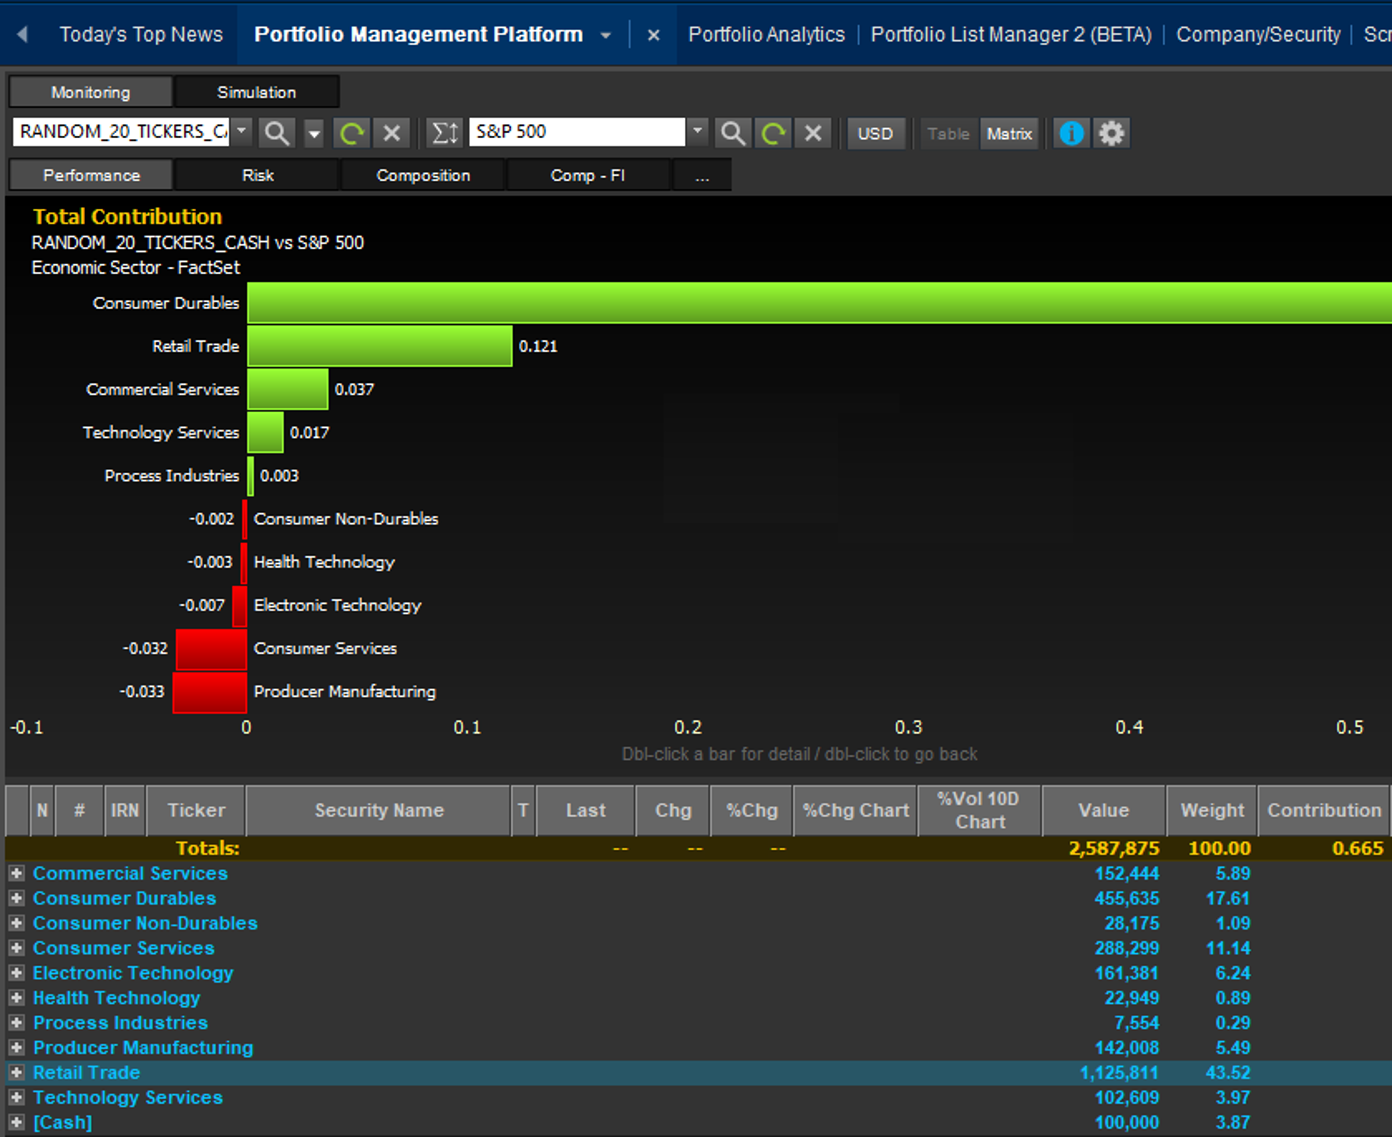Open the settings gear icon
The height and width of the screenshot is (1137, 1392).
[1111, 132]
